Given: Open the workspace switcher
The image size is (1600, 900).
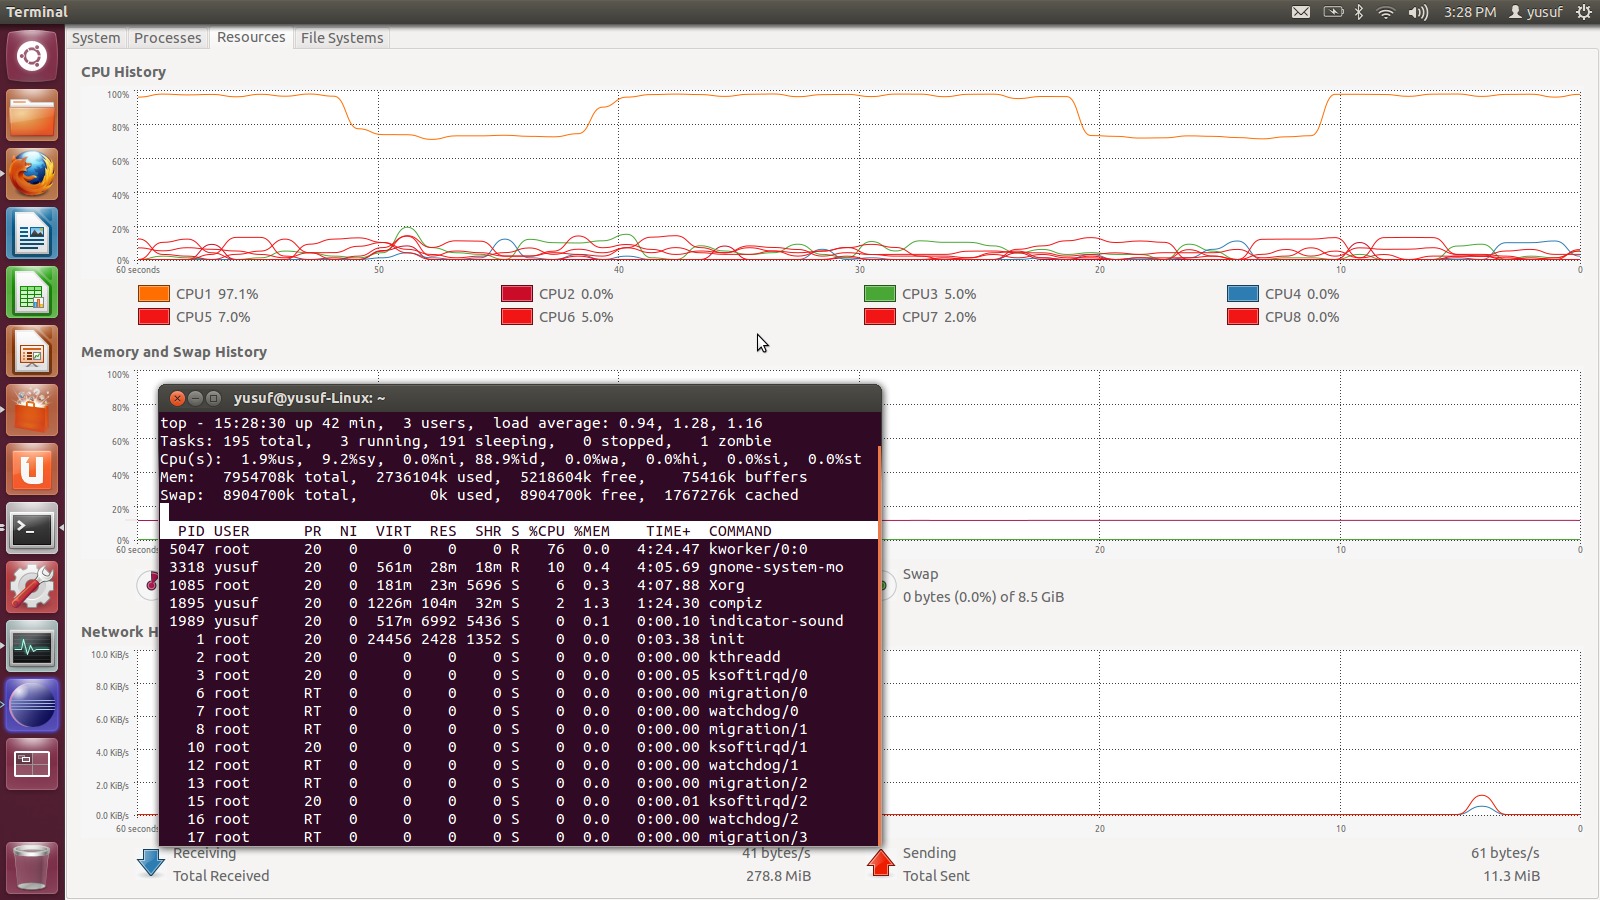Looking at the screenshot, I should tap(31, 764).
